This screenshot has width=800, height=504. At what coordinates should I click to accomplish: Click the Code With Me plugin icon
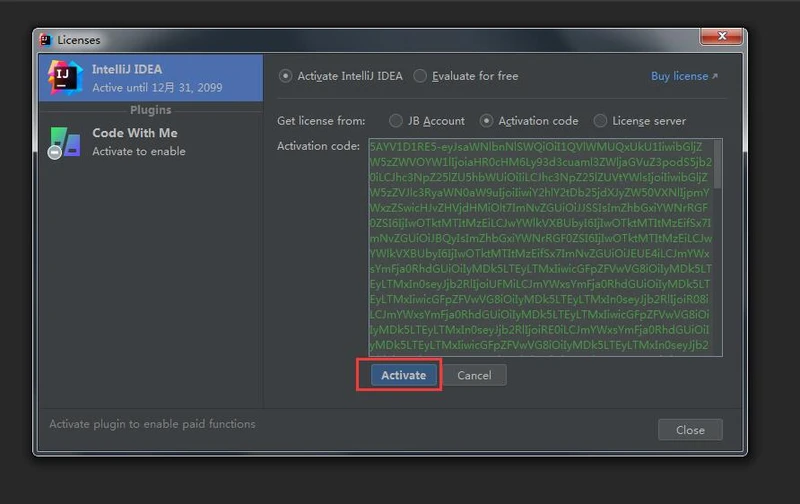tap(64, 141)
